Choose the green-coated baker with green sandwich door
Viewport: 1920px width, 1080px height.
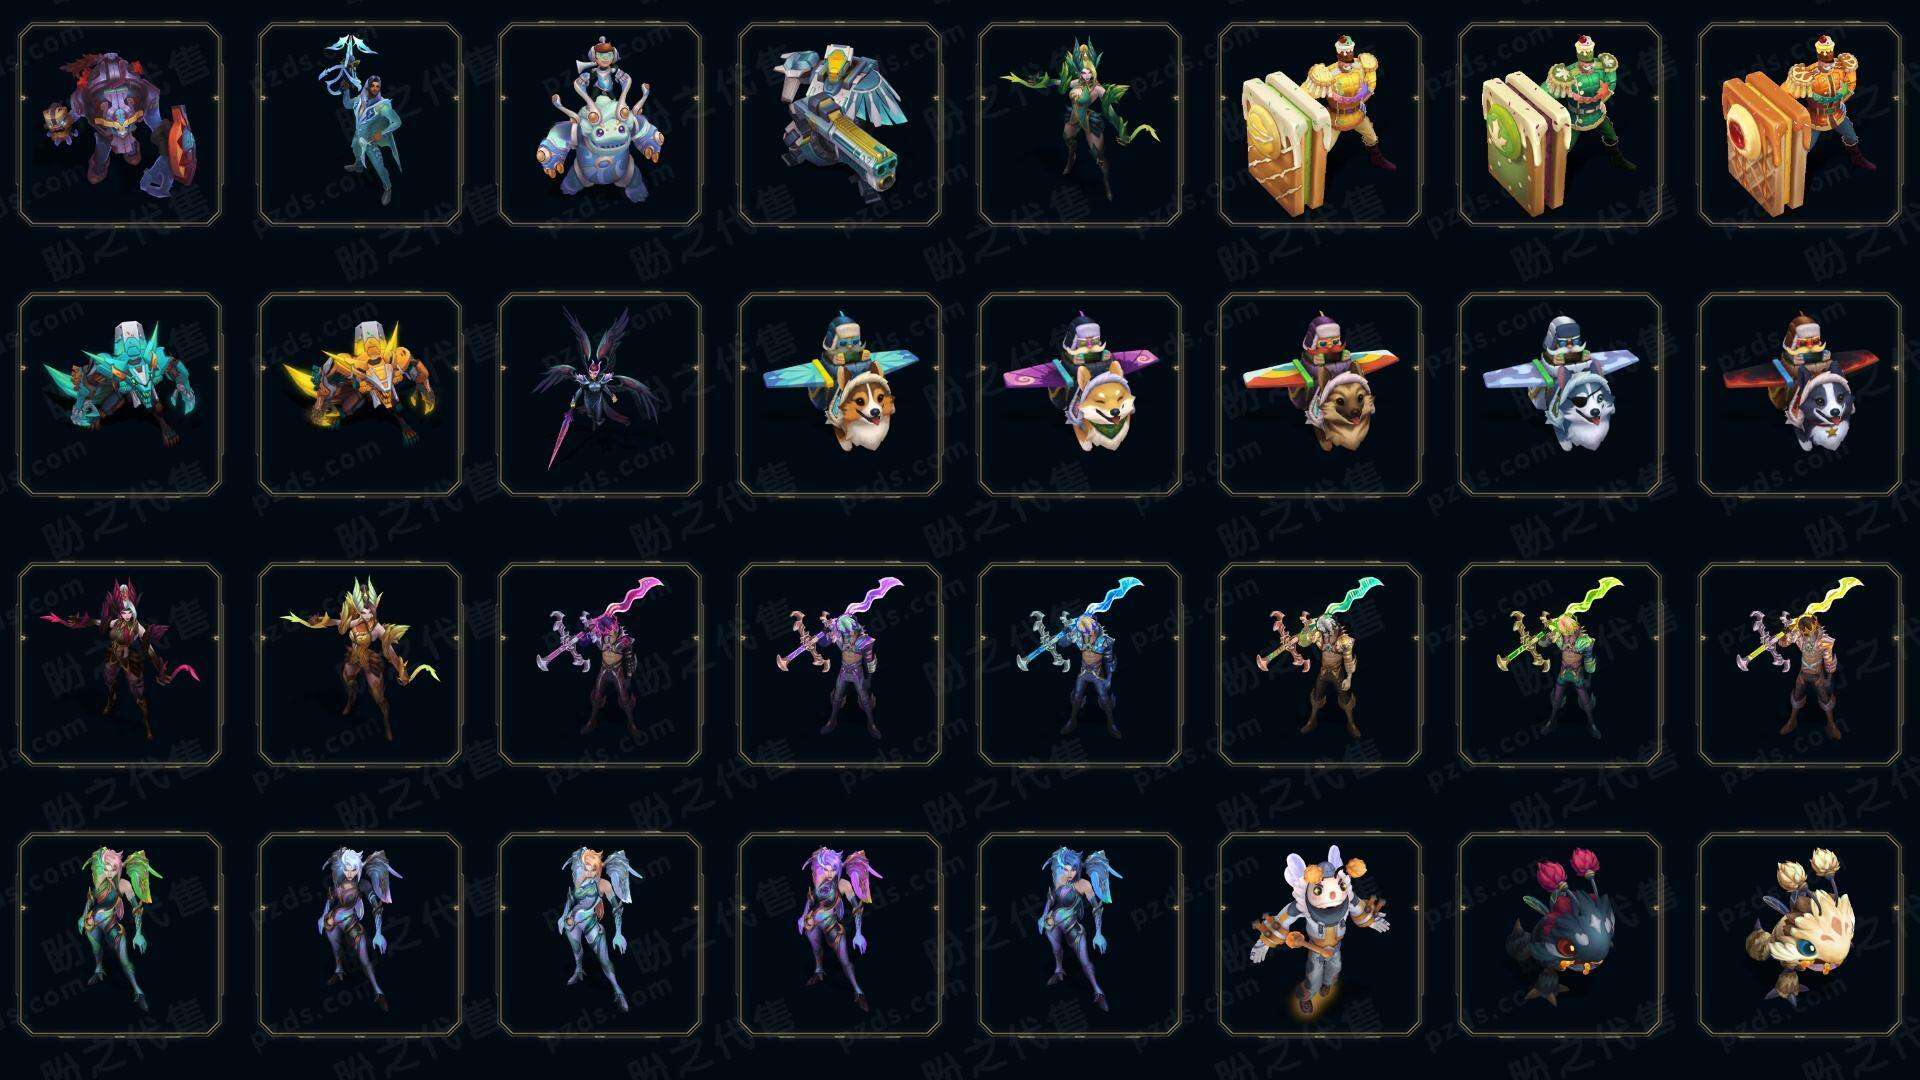click(x=1560, y=124)
